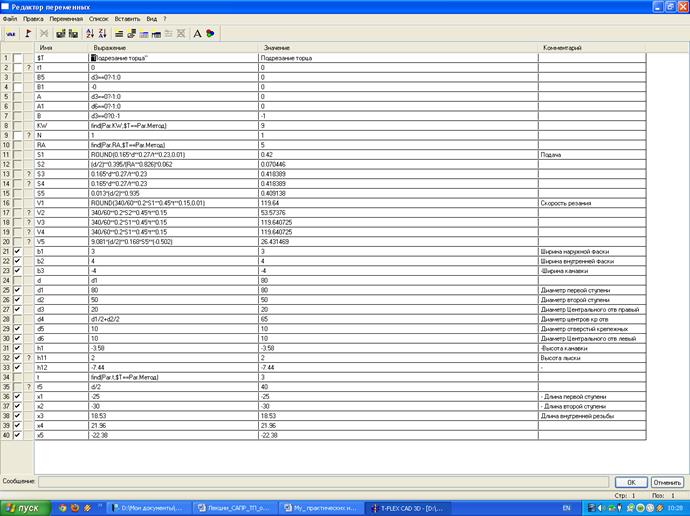
Task: Open the Файл menu
Action: (x=10, y=19)
